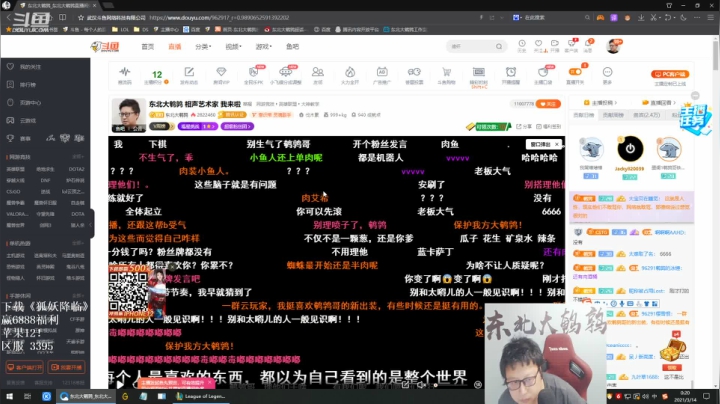Switch to the weekly contribution tab

click(x=613, y=115)
